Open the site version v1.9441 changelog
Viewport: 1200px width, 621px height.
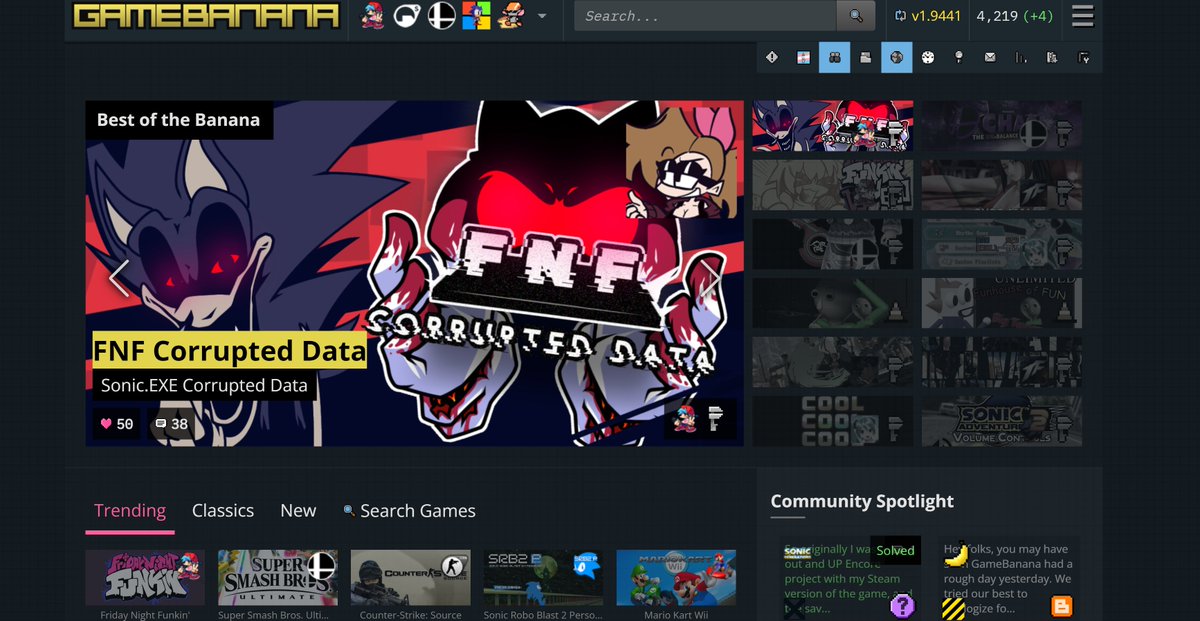(x=927, y=16)
